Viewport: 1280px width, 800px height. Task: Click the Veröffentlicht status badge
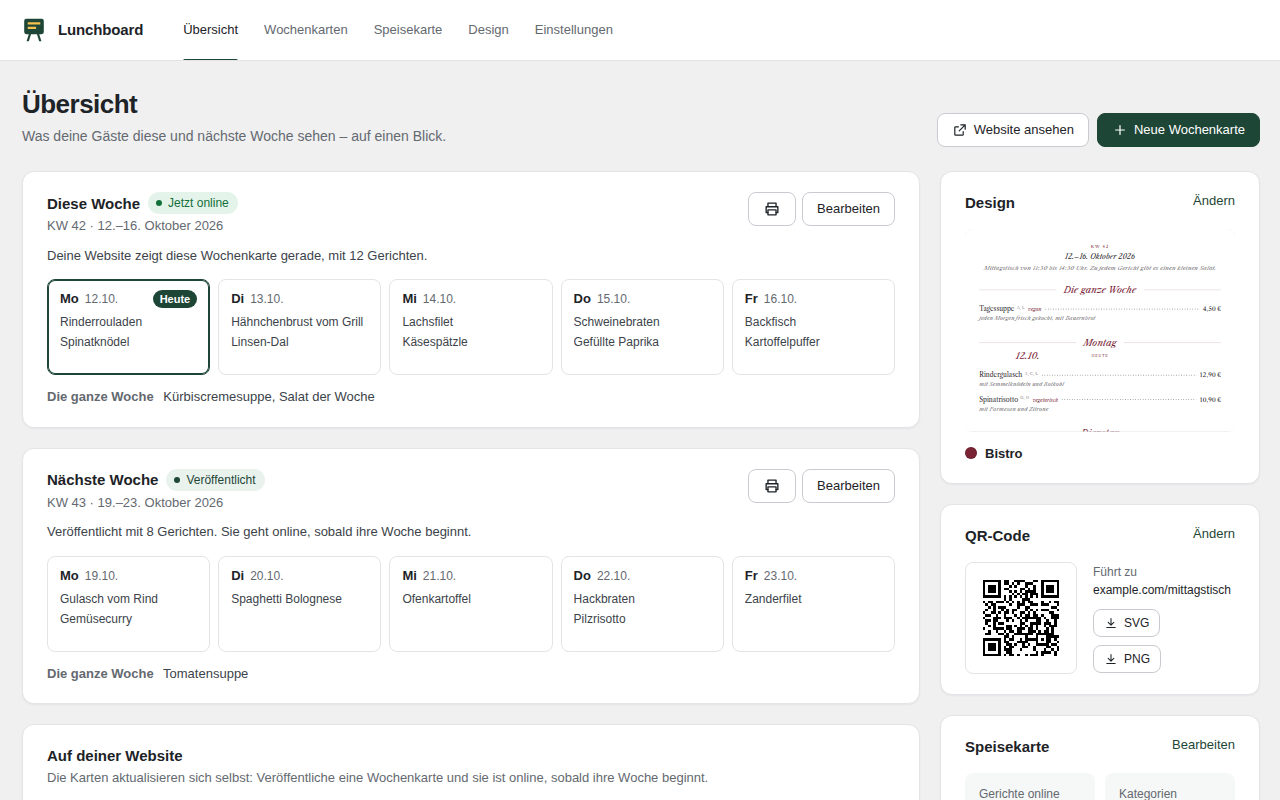tap(215, 480)
